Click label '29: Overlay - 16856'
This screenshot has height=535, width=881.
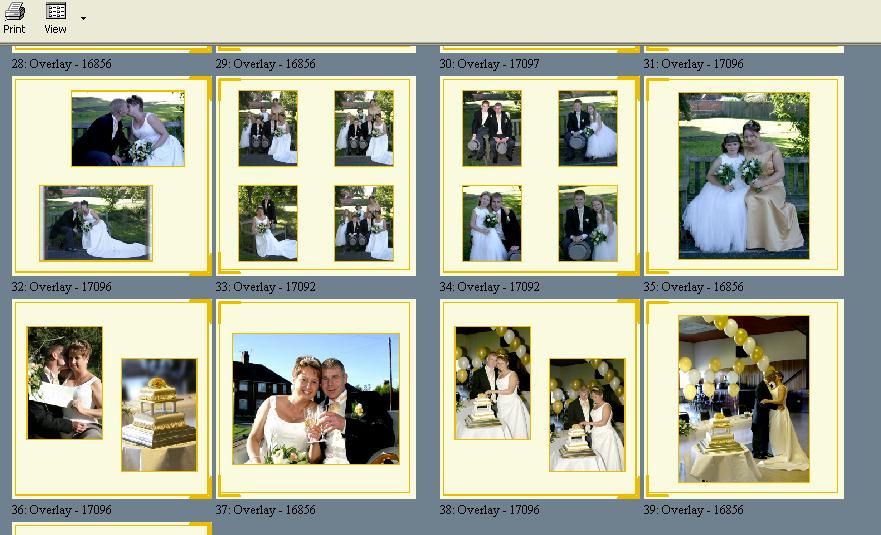tap(265, 64)
